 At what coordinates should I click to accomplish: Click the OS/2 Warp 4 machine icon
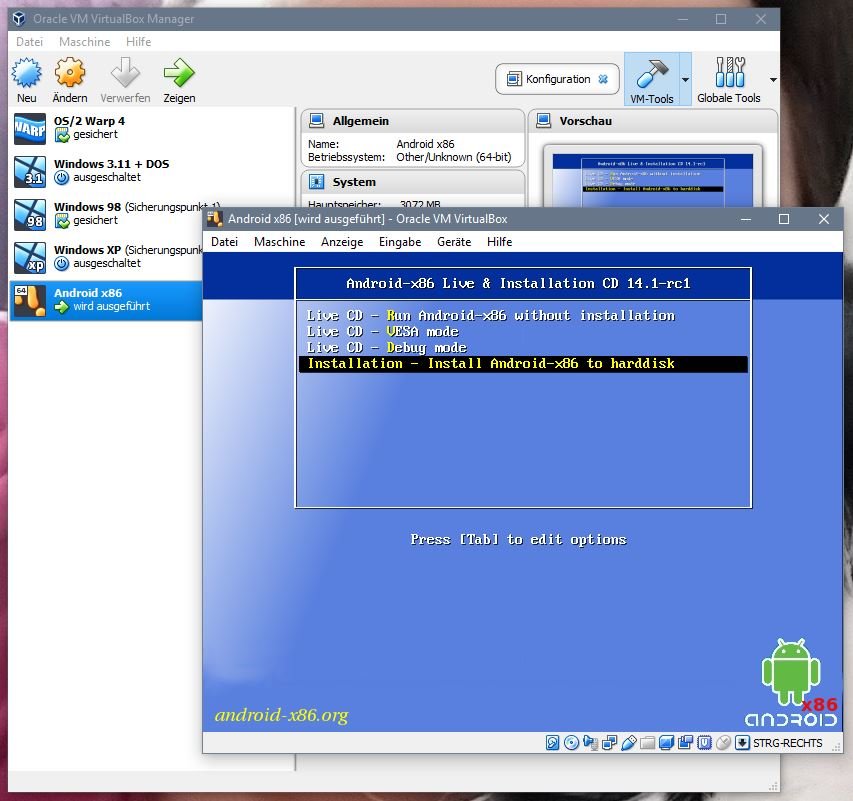point(30,129)
